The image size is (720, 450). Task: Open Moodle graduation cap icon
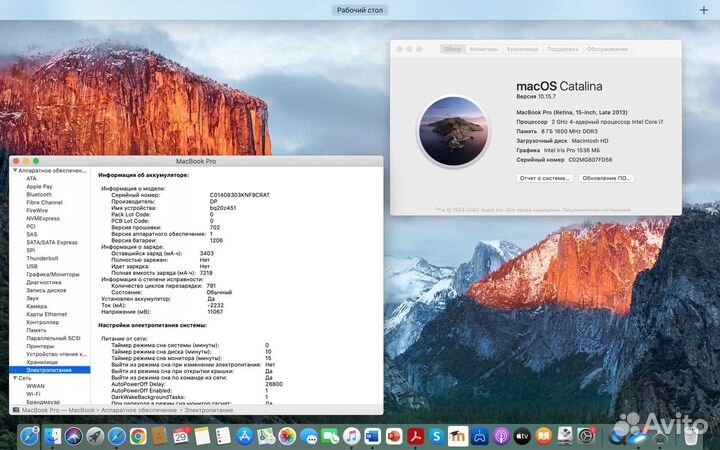[x=458, y=436]
